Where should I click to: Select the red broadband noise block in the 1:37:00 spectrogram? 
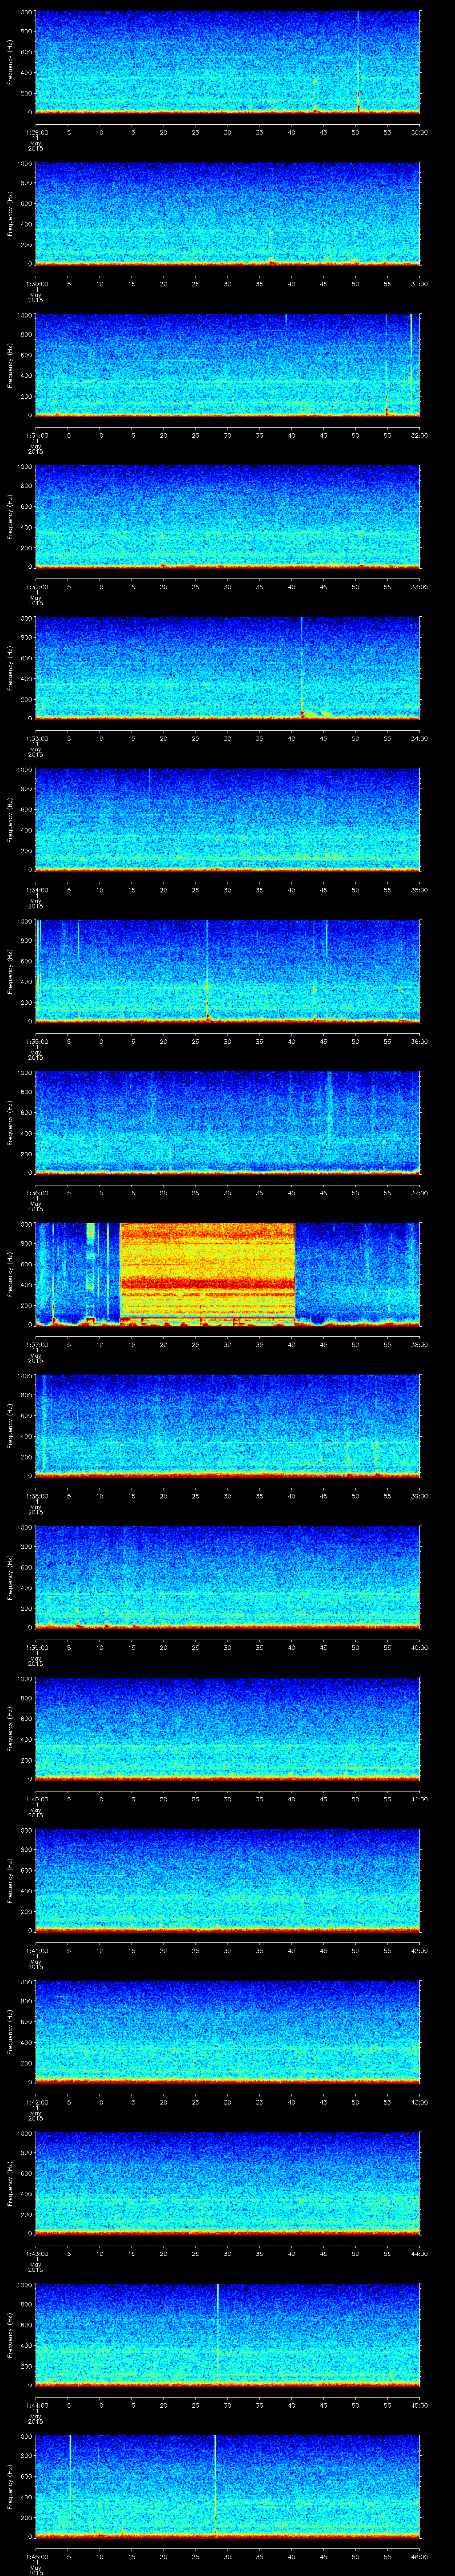click(x=207, y=1274)
